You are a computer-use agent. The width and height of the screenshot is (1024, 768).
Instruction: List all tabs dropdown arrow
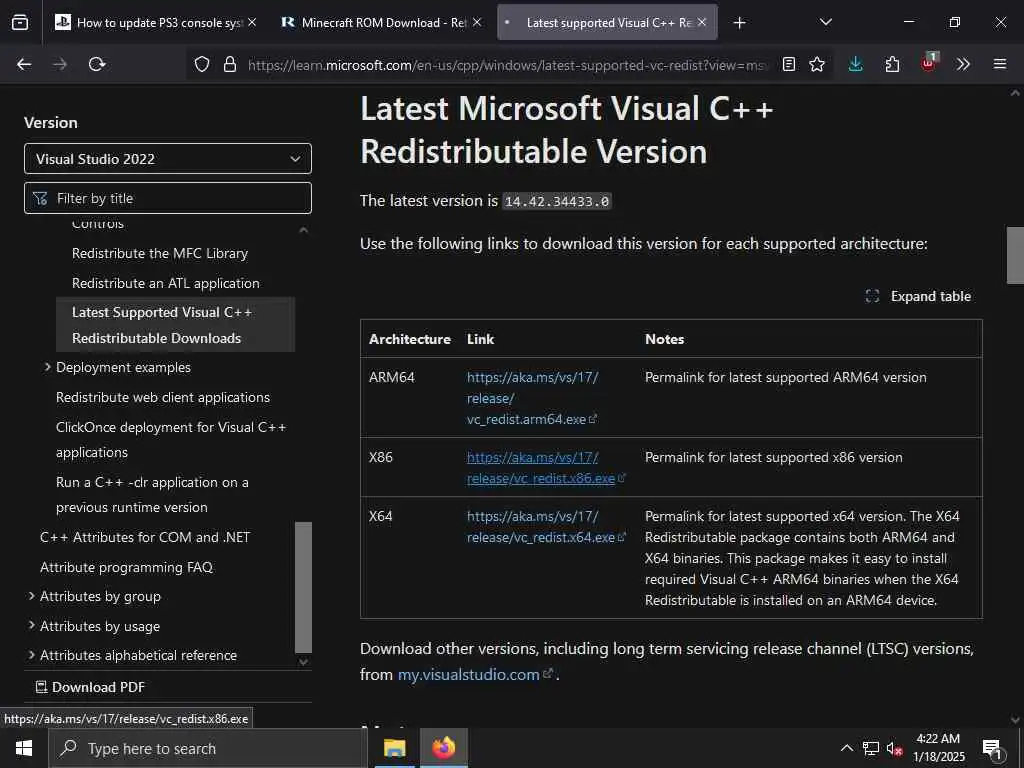(x=825, y=22)
